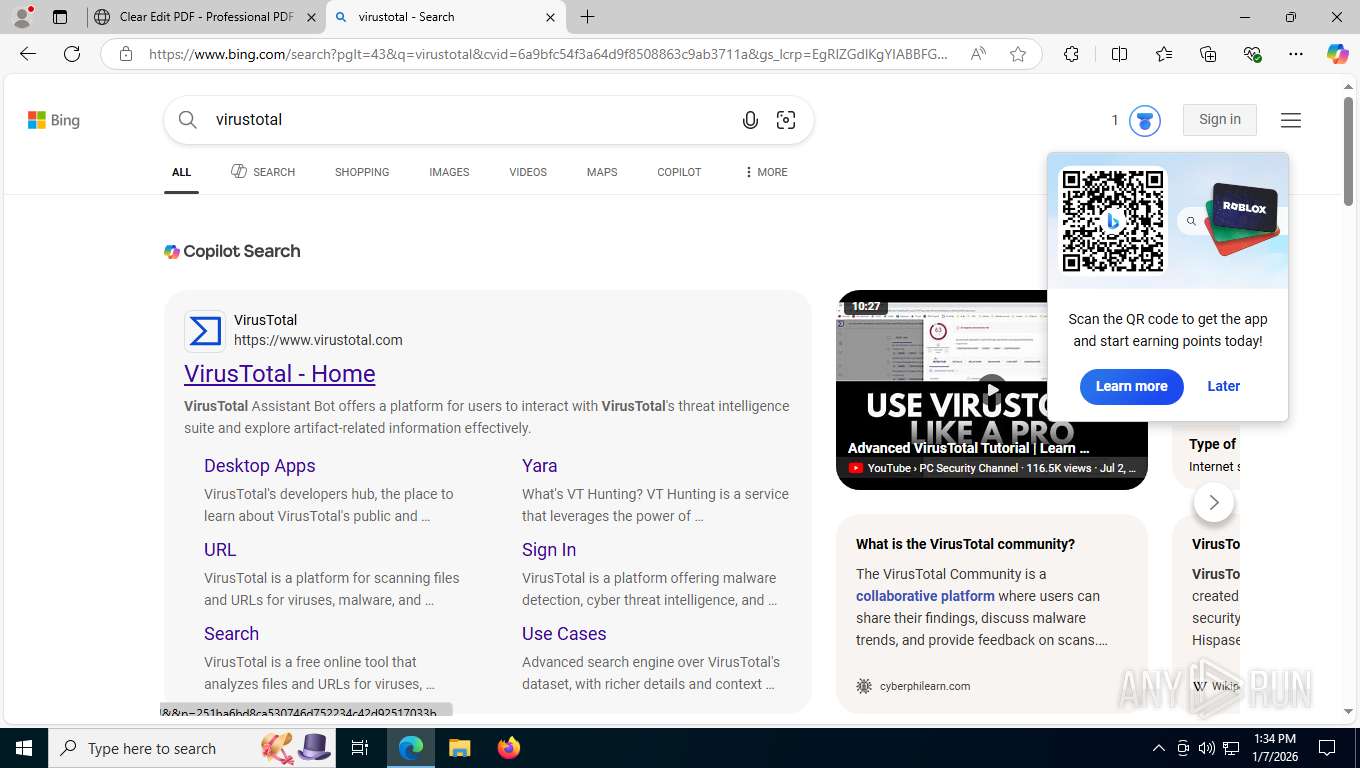The width and height of the screenshot is (1360, 768).
Task: Open the Desktop Apps sitelink
Action: point(260,466)
